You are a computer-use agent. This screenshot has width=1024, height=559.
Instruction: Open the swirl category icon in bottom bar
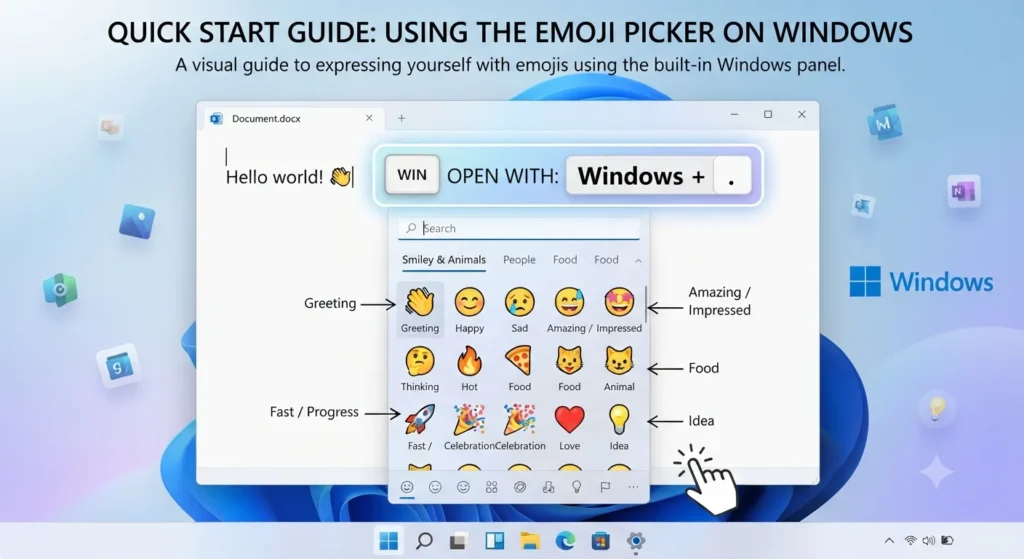520,487
